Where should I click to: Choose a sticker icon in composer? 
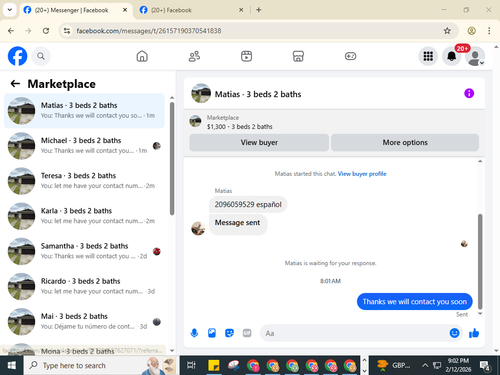(x=229, y=333)
